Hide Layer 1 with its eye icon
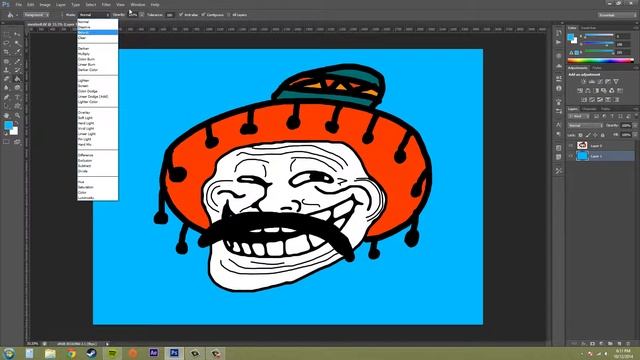The image size is (640, 360). pos(571,156)
